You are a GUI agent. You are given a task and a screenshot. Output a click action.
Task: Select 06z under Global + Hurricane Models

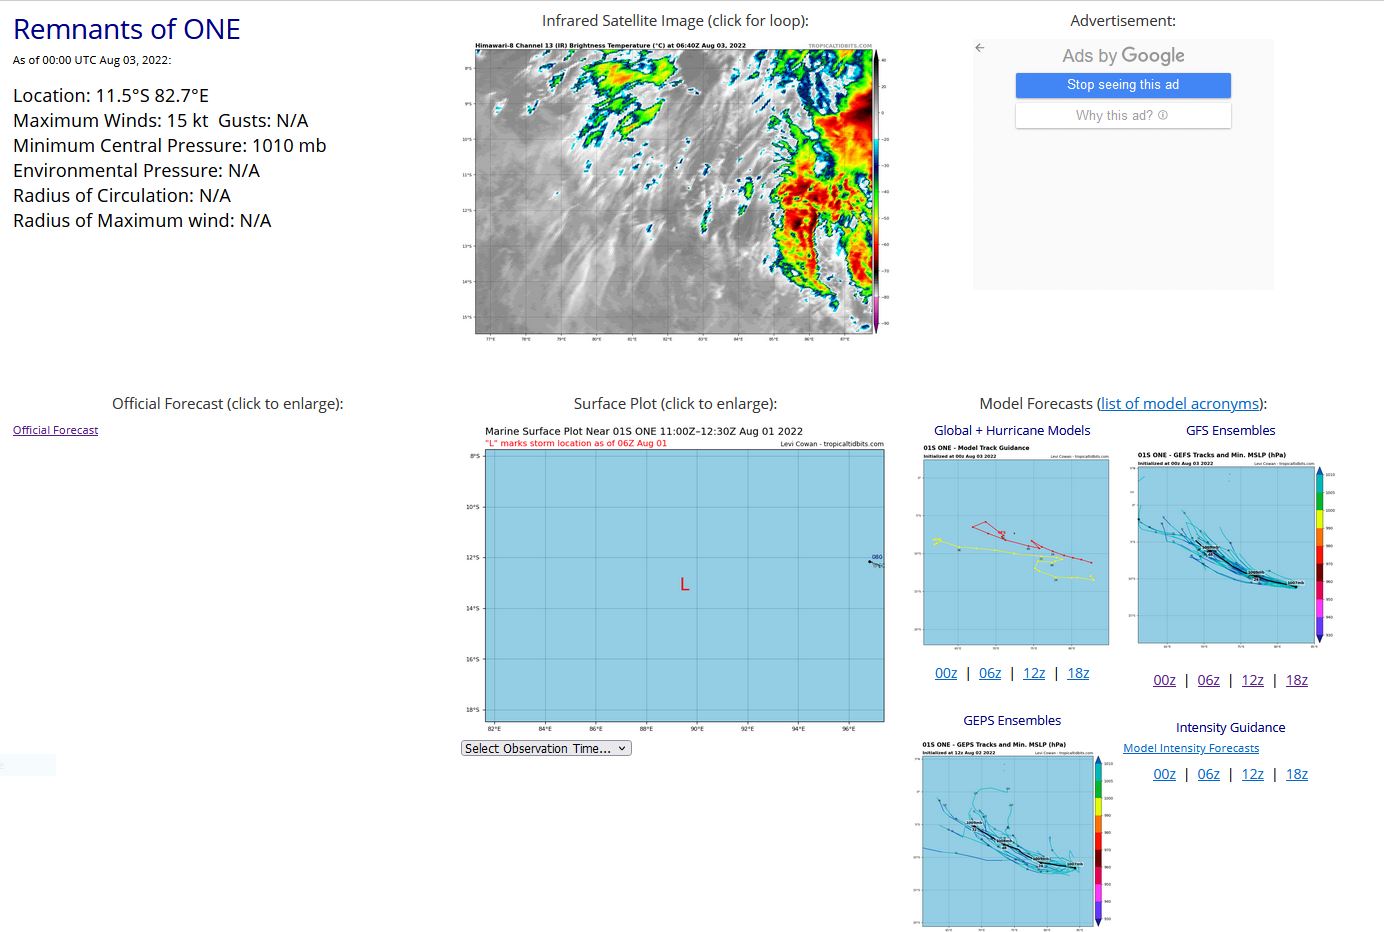[x=990, y=673]
